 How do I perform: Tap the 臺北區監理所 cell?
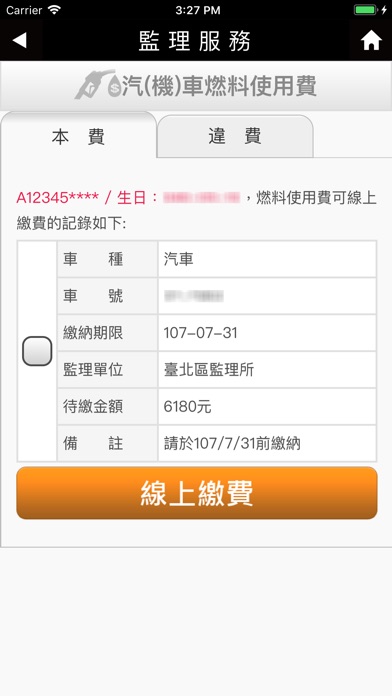(x=267, y=369)
